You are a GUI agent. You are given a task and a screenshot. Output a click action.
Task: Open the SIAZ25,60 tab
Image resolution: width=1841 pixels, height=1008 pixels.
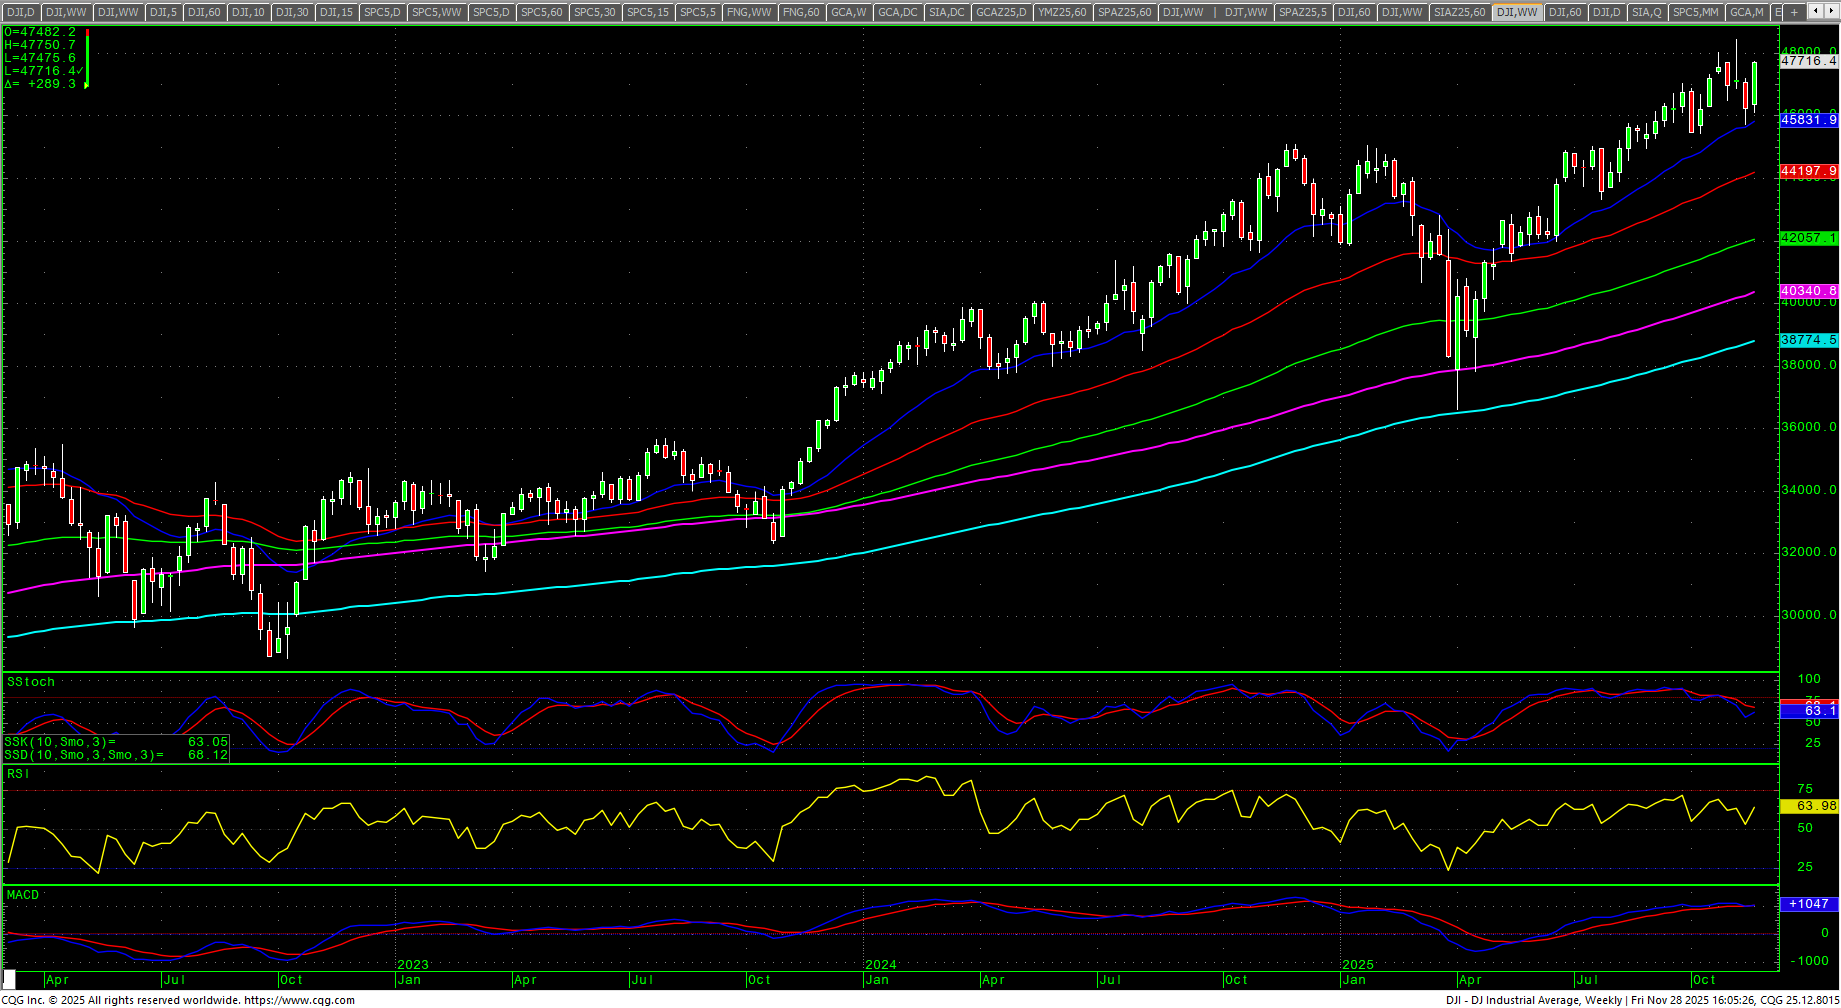click(1459, 12)
